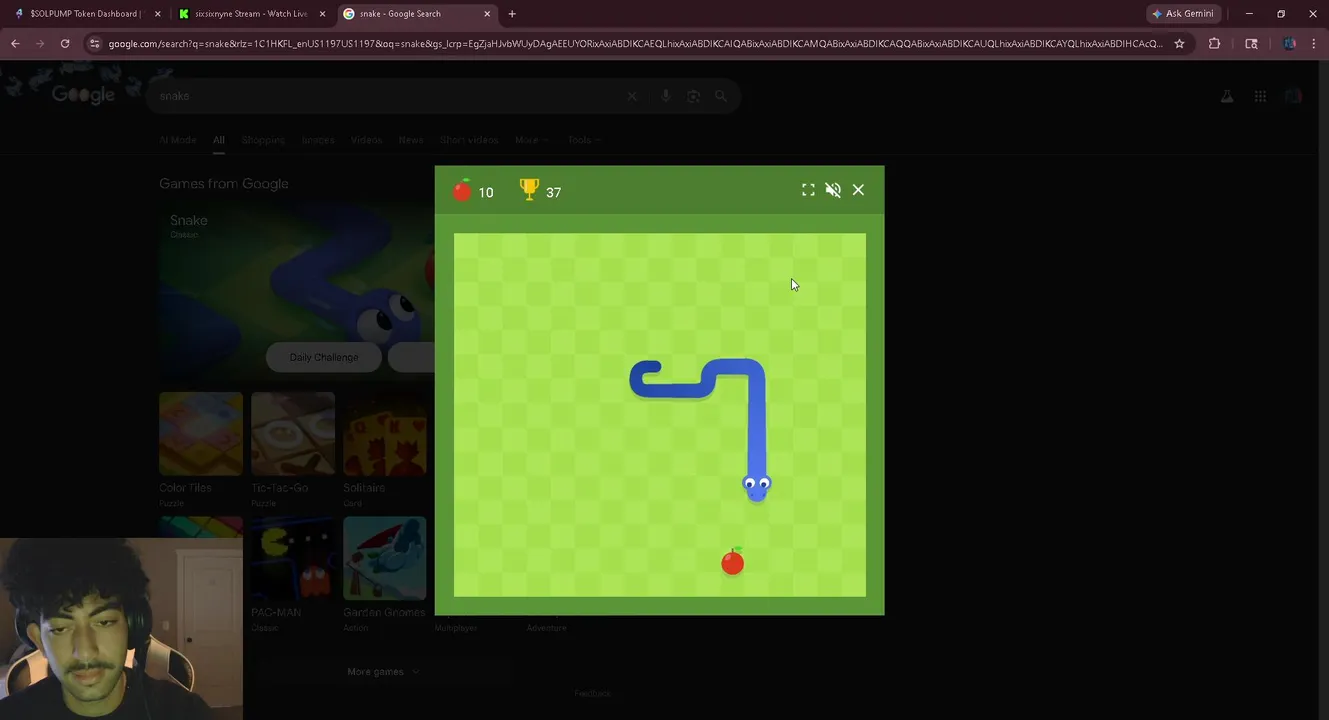Open the Solitaire game thumbnail
The width and height of the screenshot is (1329, 720).
point(385,434)
